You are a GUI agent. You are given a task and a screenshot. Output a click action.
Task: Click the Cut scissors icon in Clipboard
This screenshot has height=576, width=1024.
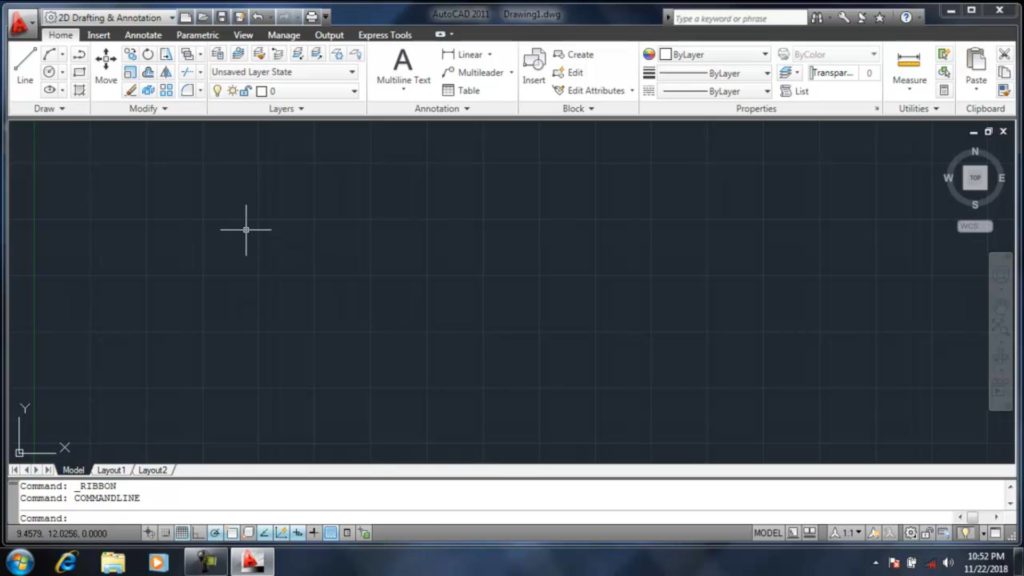click(1004, 54)
